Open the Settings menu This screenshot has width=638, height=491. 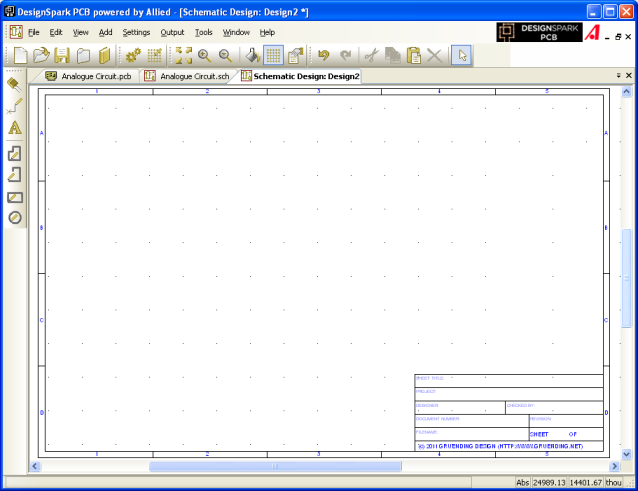tap(136, 32)
